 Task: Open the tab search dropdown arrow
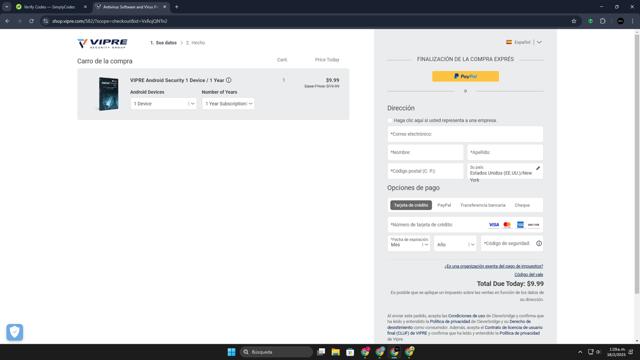coord(7,7)
